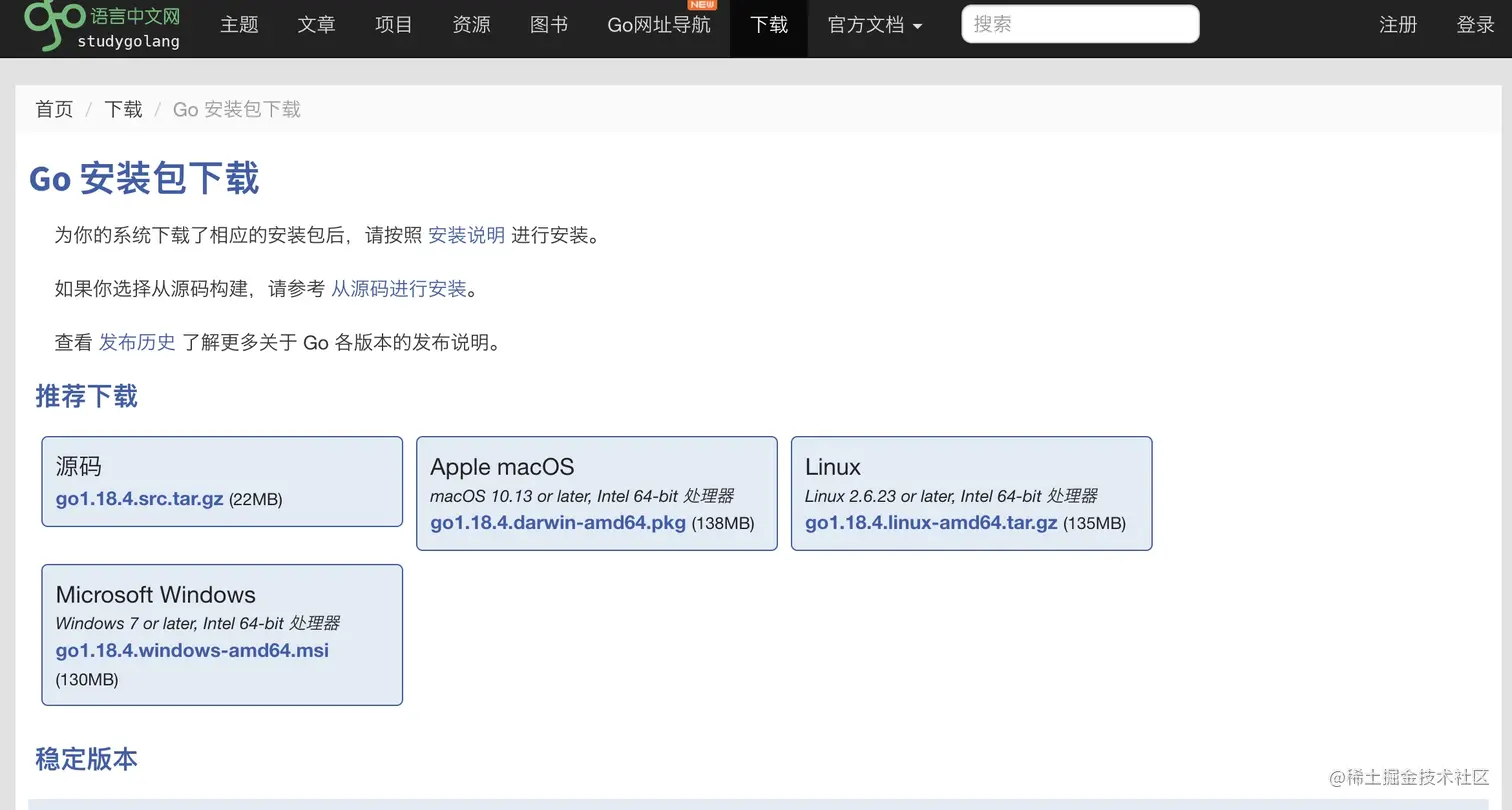Viewport: 1512px width, 810px height.
Task: Click the 源码 card title
Action: coord(79,466)
